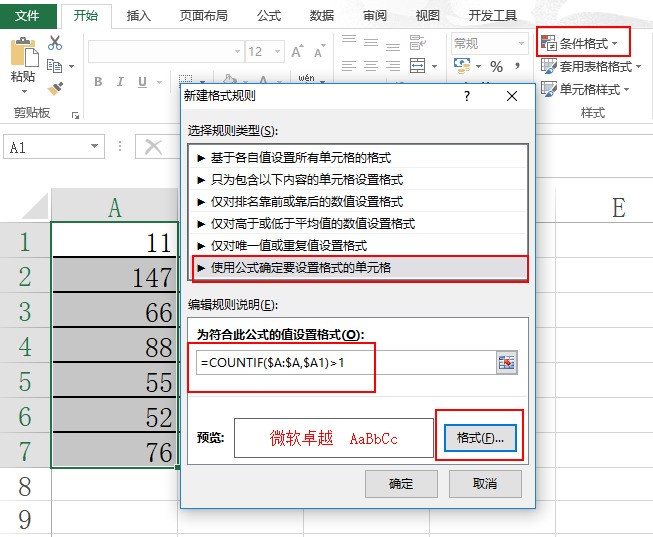This screenshot has width=653, height=537.
Task: Open the 条件格式 dropdown
Action: (x=585, y=43)
